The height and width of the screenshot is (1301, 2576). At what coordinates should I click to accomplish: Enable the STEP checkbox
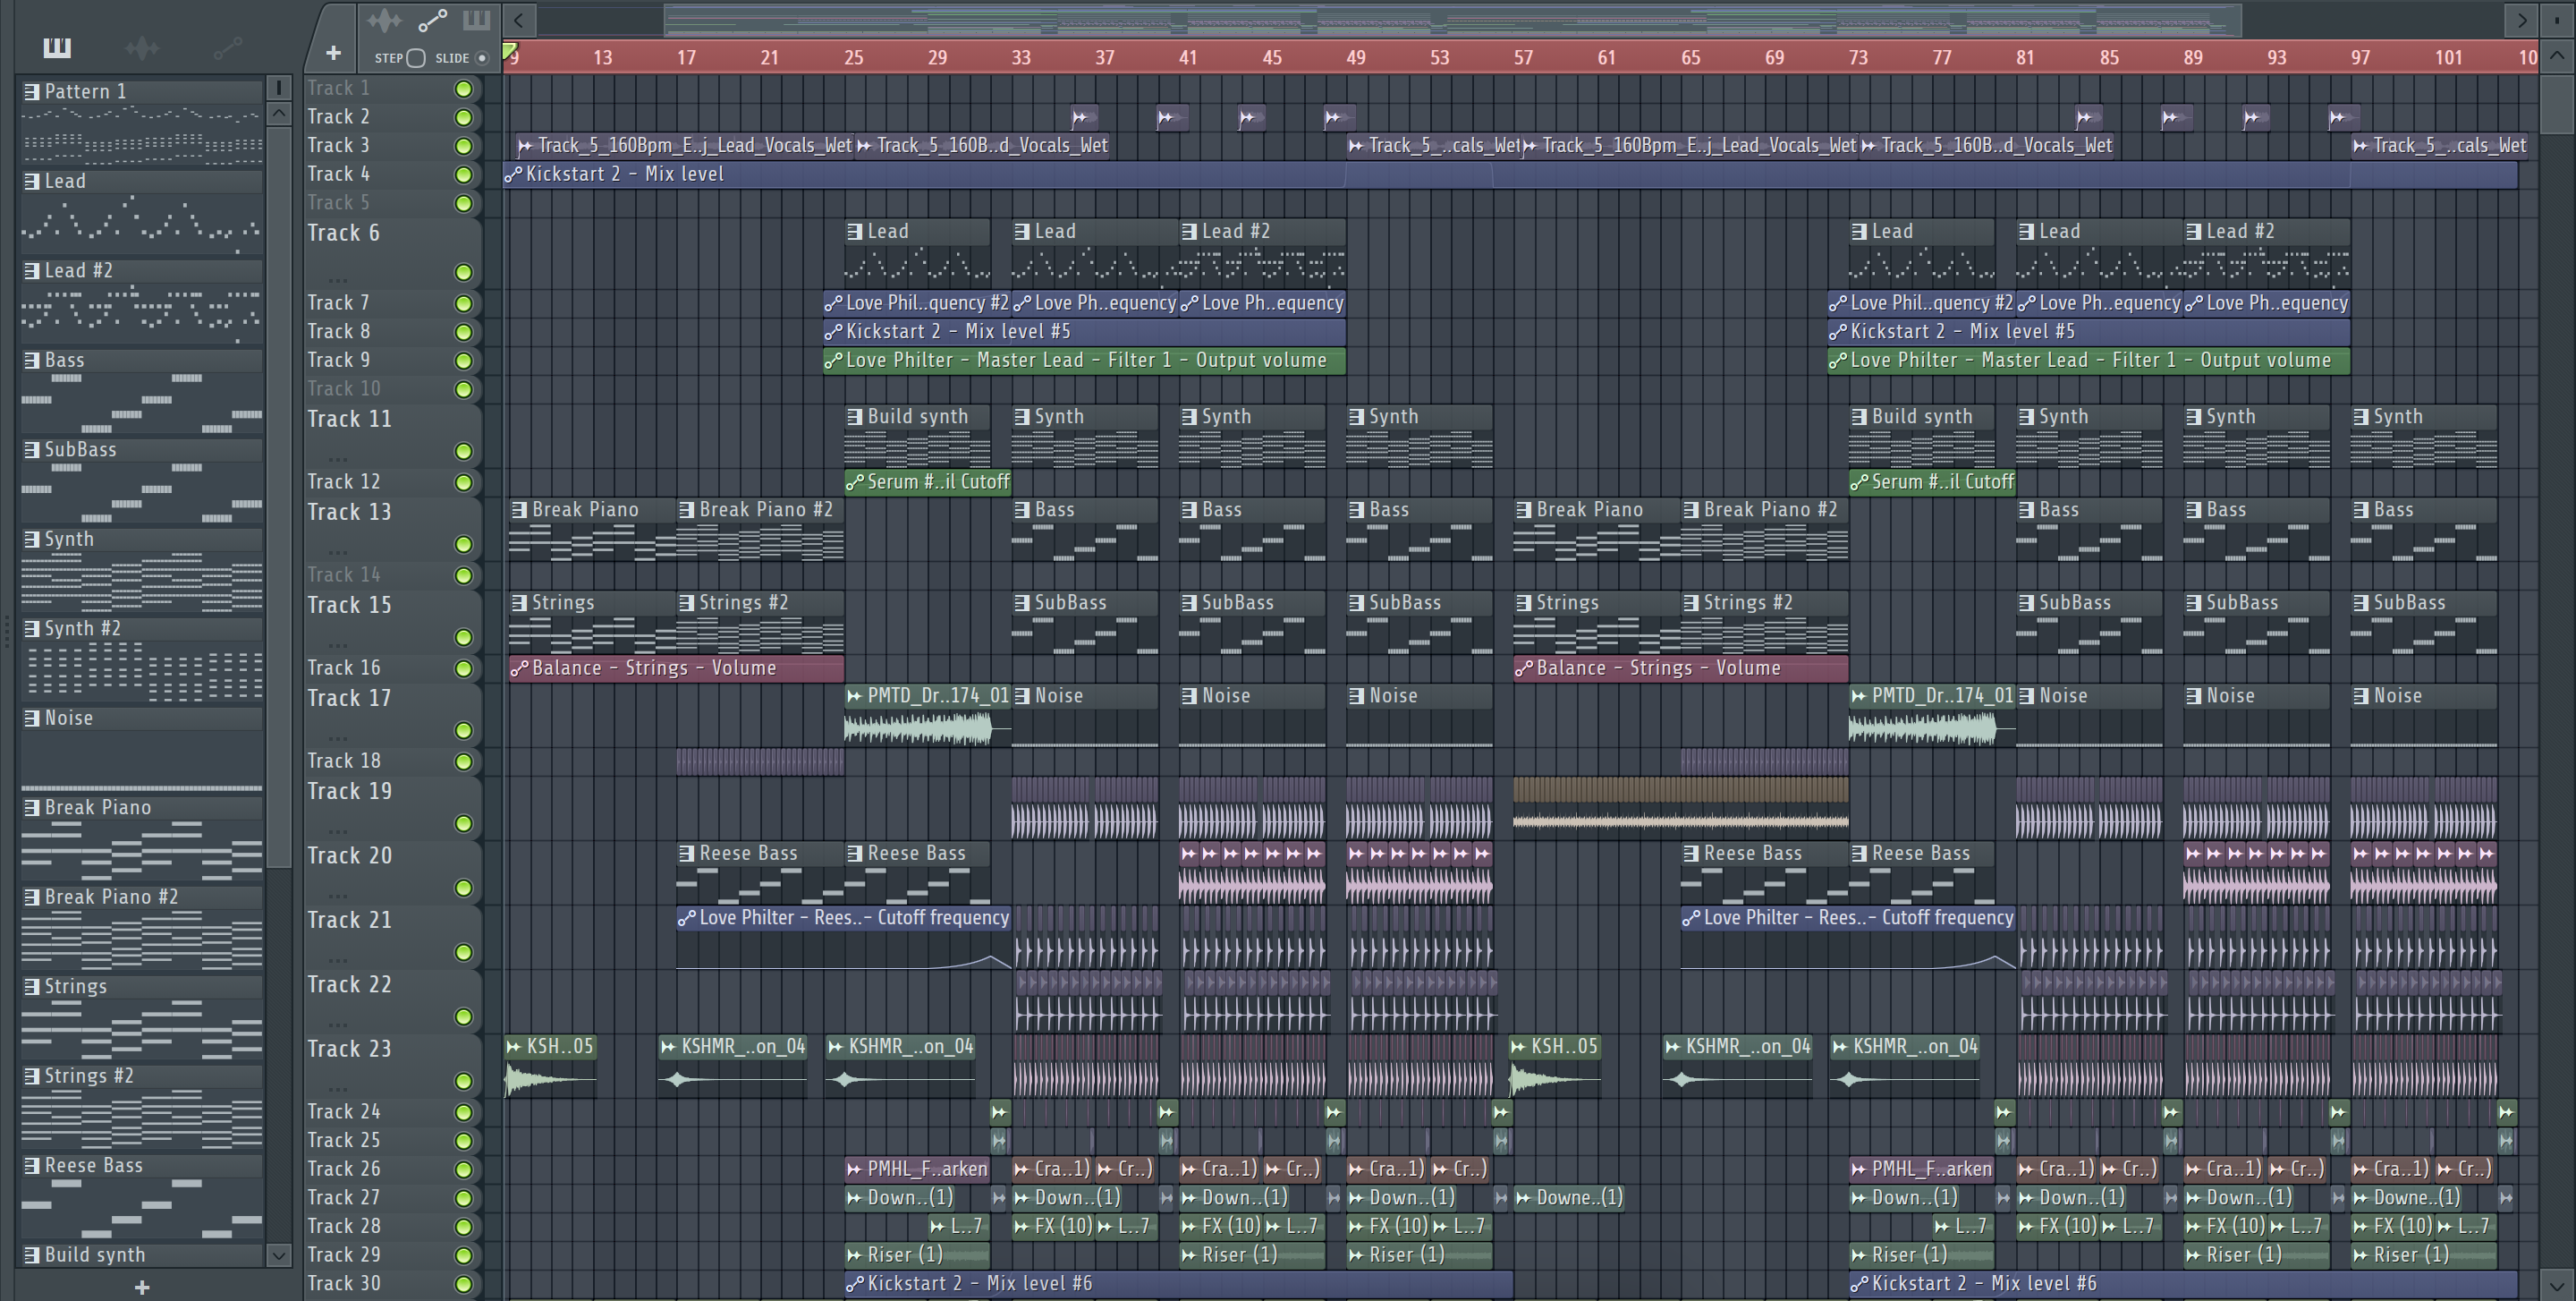416,58
